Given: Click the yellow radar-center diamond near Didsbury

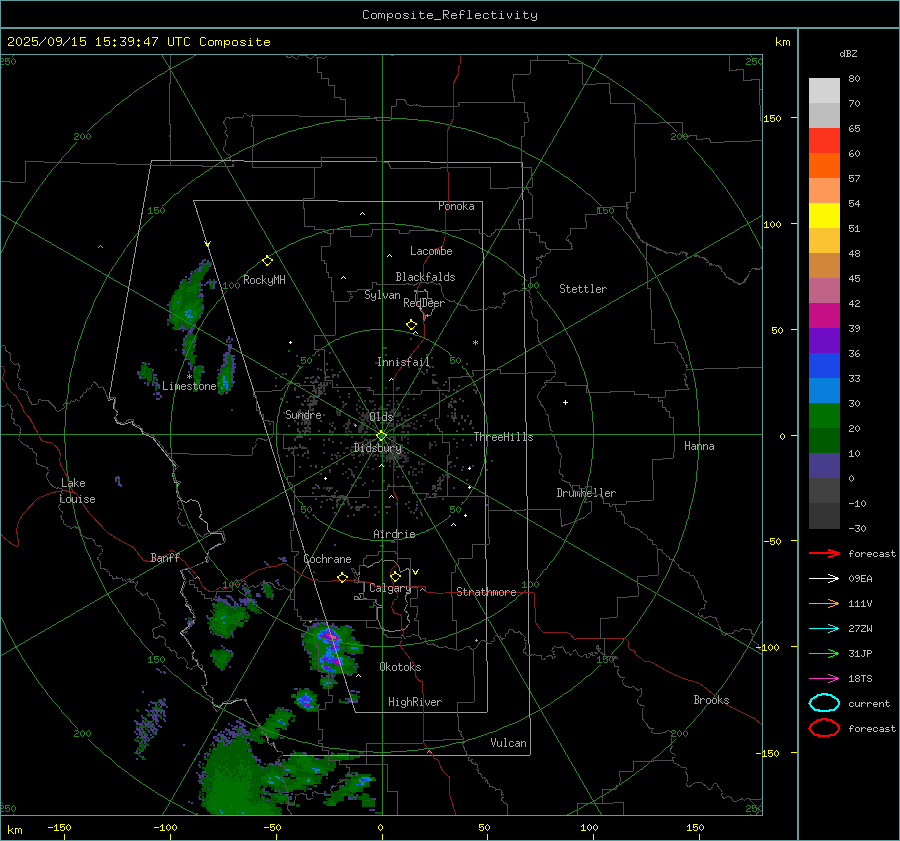Looking at the screenshot, I should 381,436.
